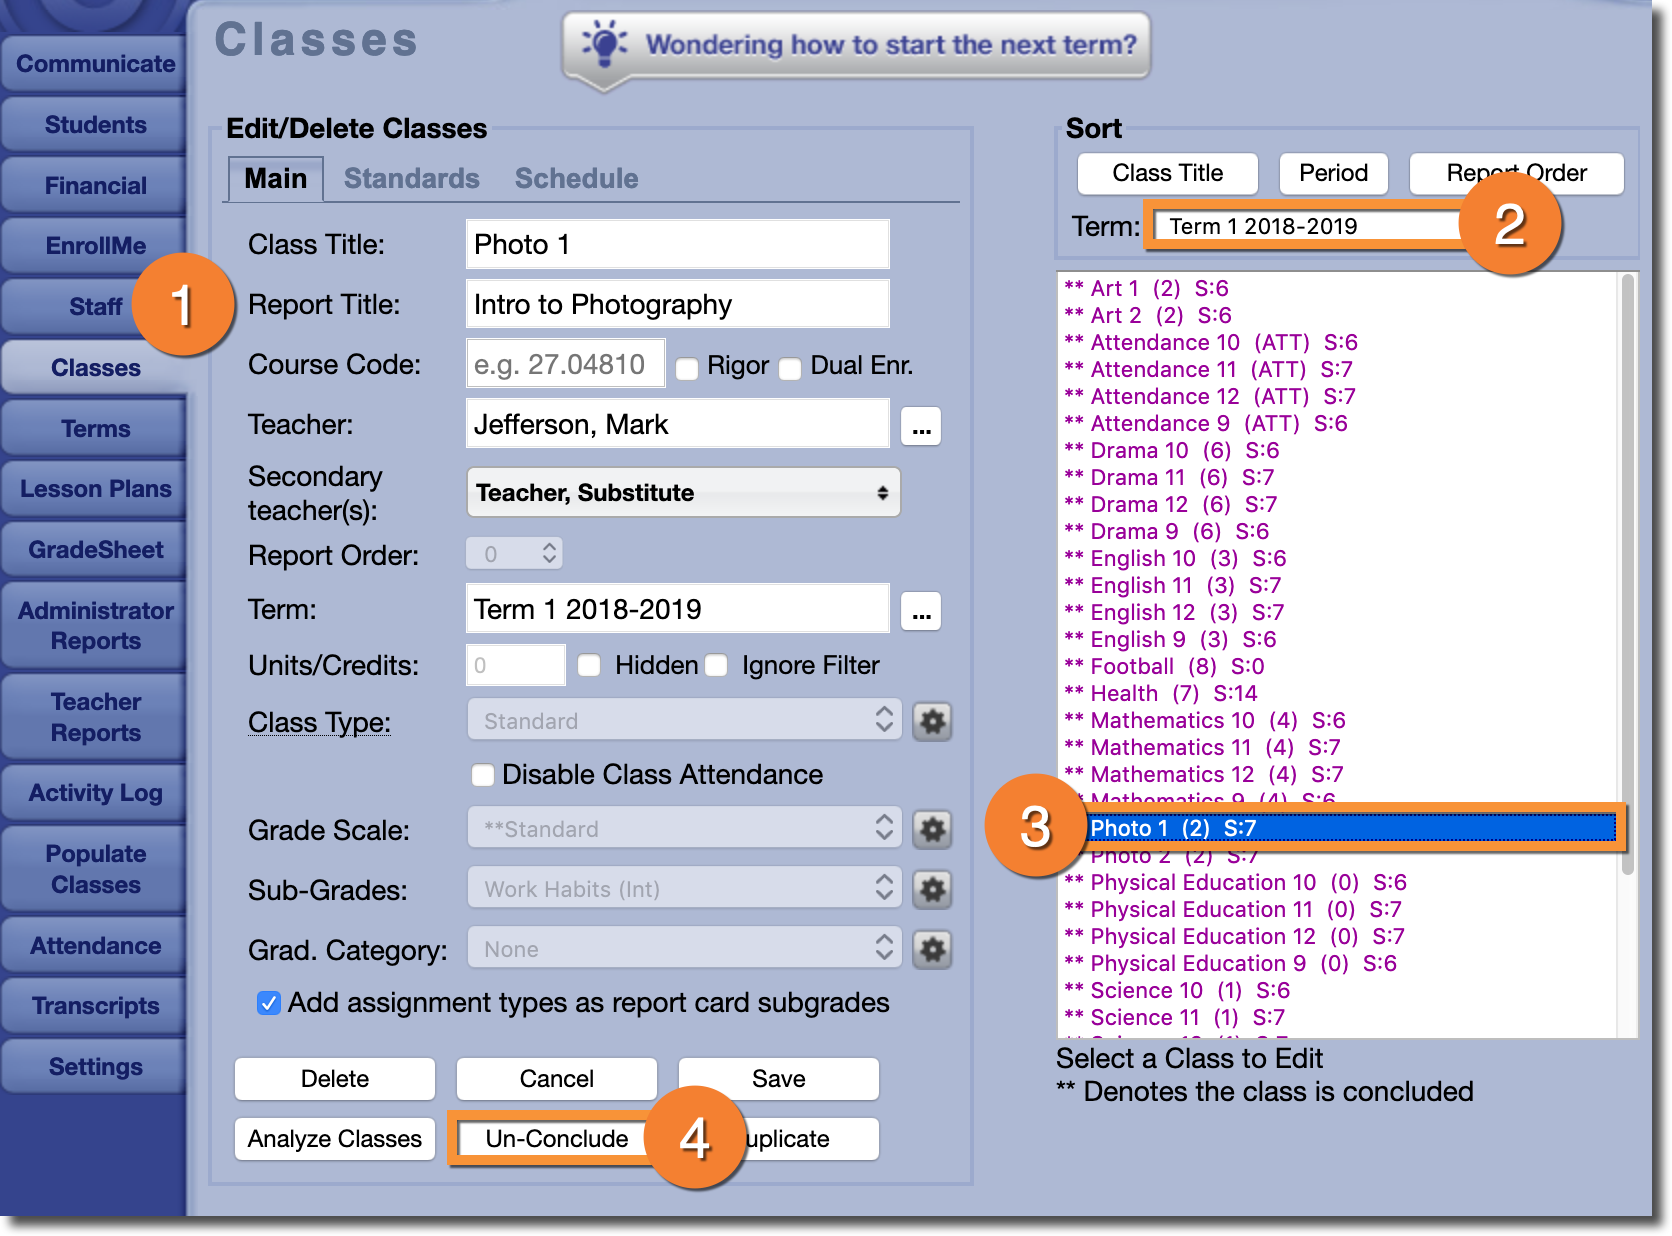This screenshot has width=1672, height=1236.
Task: Click the class list vertical scrollbar
Action: pyautogui.click(x=1627, y=570)
